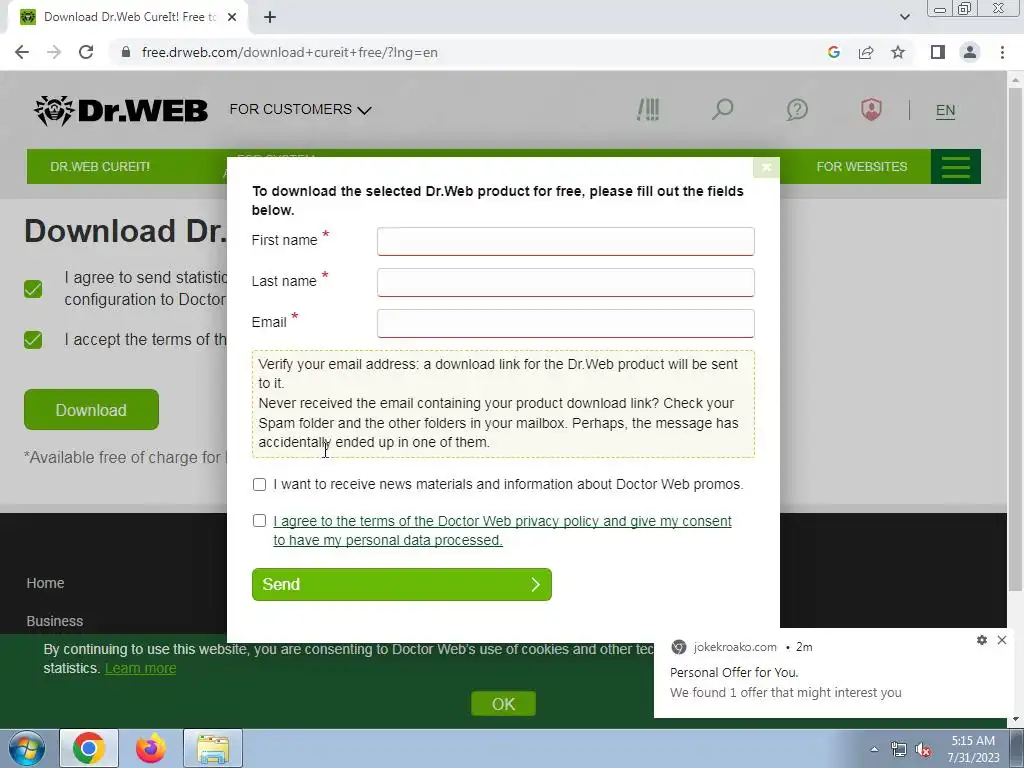Open notification settings gear icon
Image resolution: width=1024 pixels, height=768 pixels.
click(x=982, y=640)
